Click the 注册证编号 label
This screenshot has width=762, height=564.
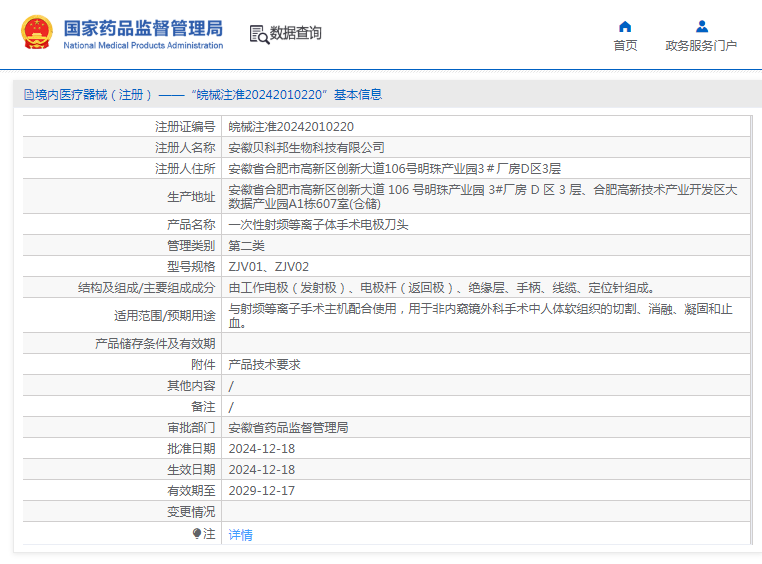[x=185, y=127]
